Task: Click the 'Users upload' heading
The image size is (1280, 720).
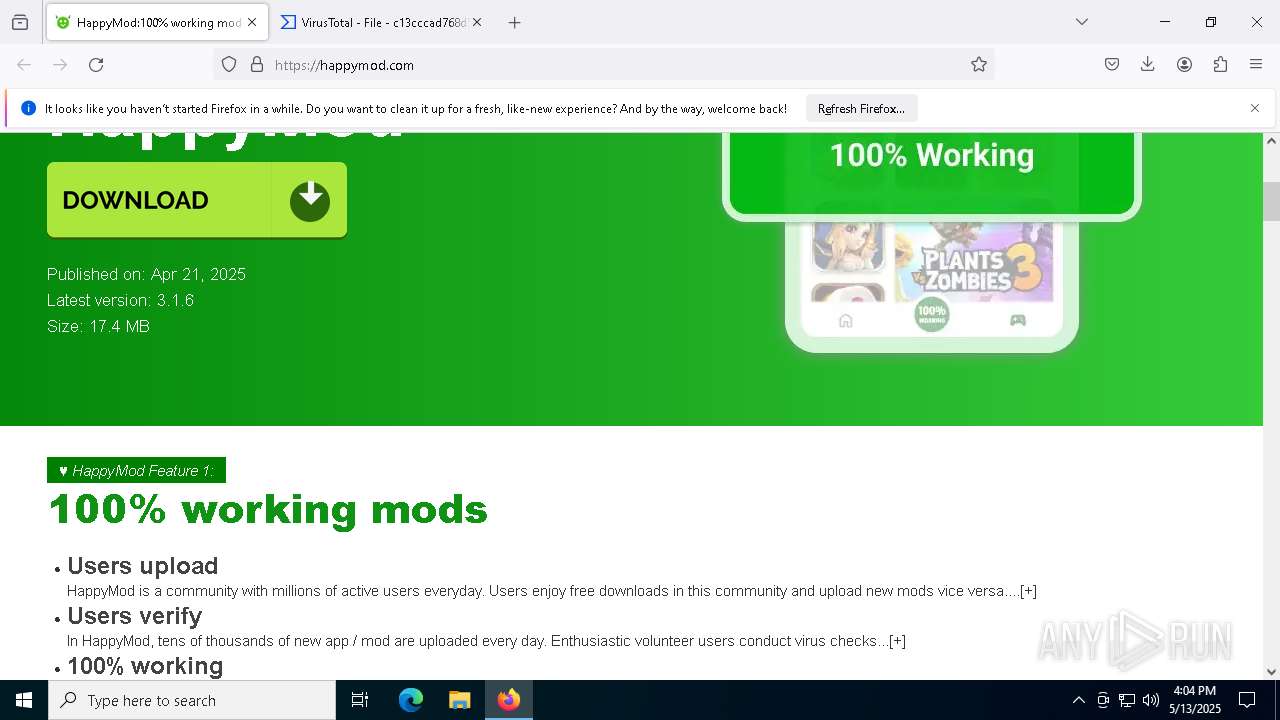Action: 143,566
